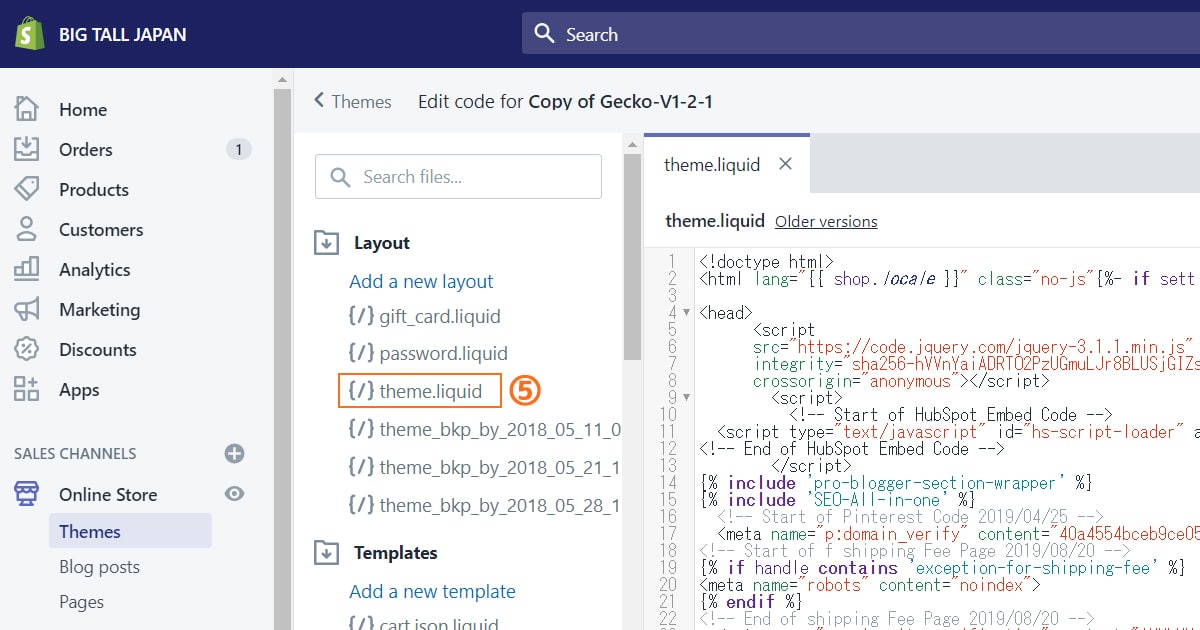
Task: Click the SALES CHANNELS heading
Action: pyautogui.click(x=75, y=454)
